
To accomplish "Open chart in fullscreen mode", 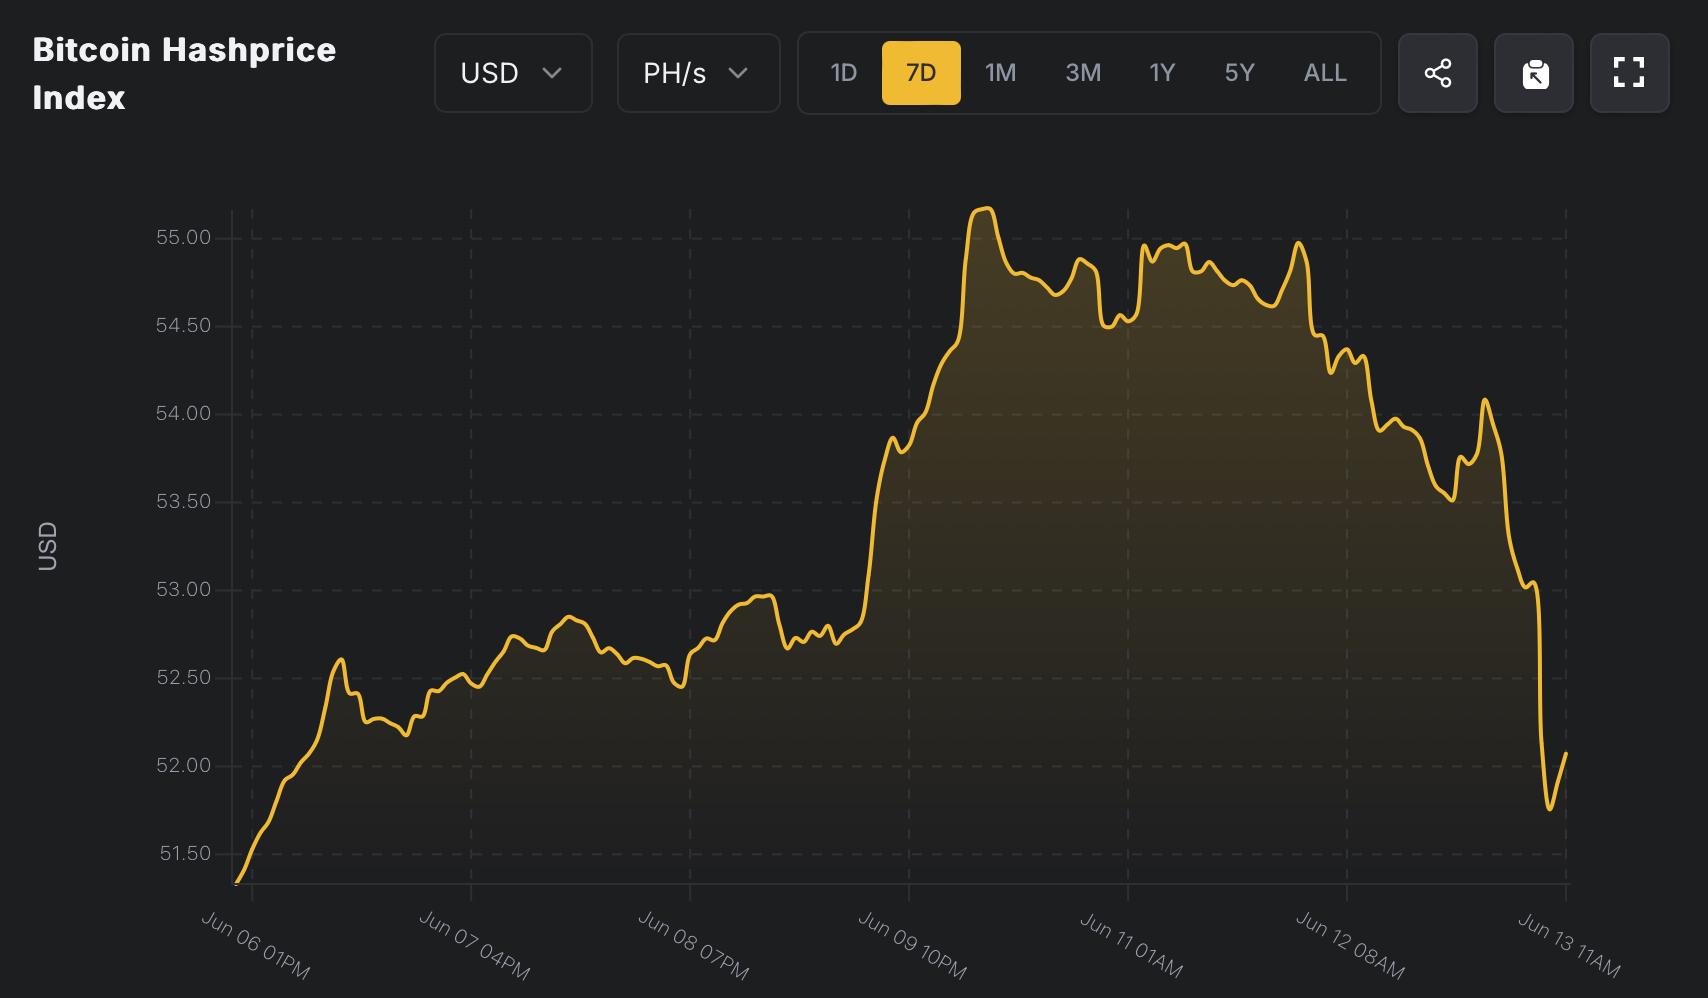I will tap(1629, 73).
